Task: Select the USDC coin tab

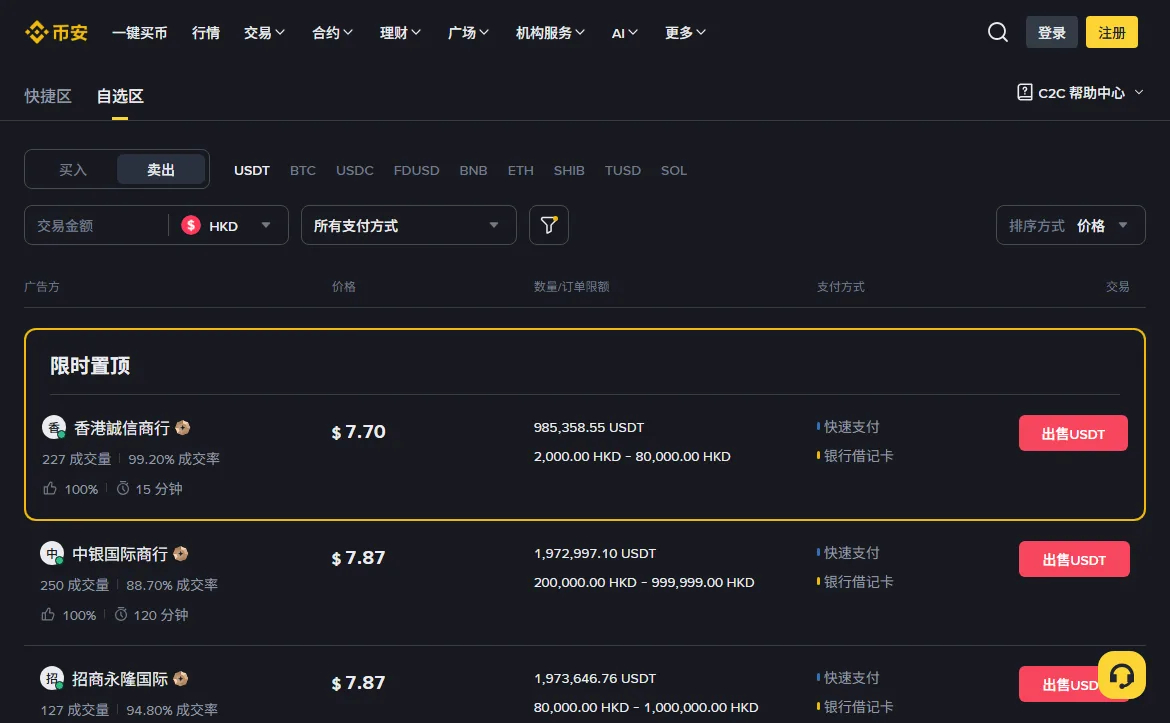Action: click(354, 170)
